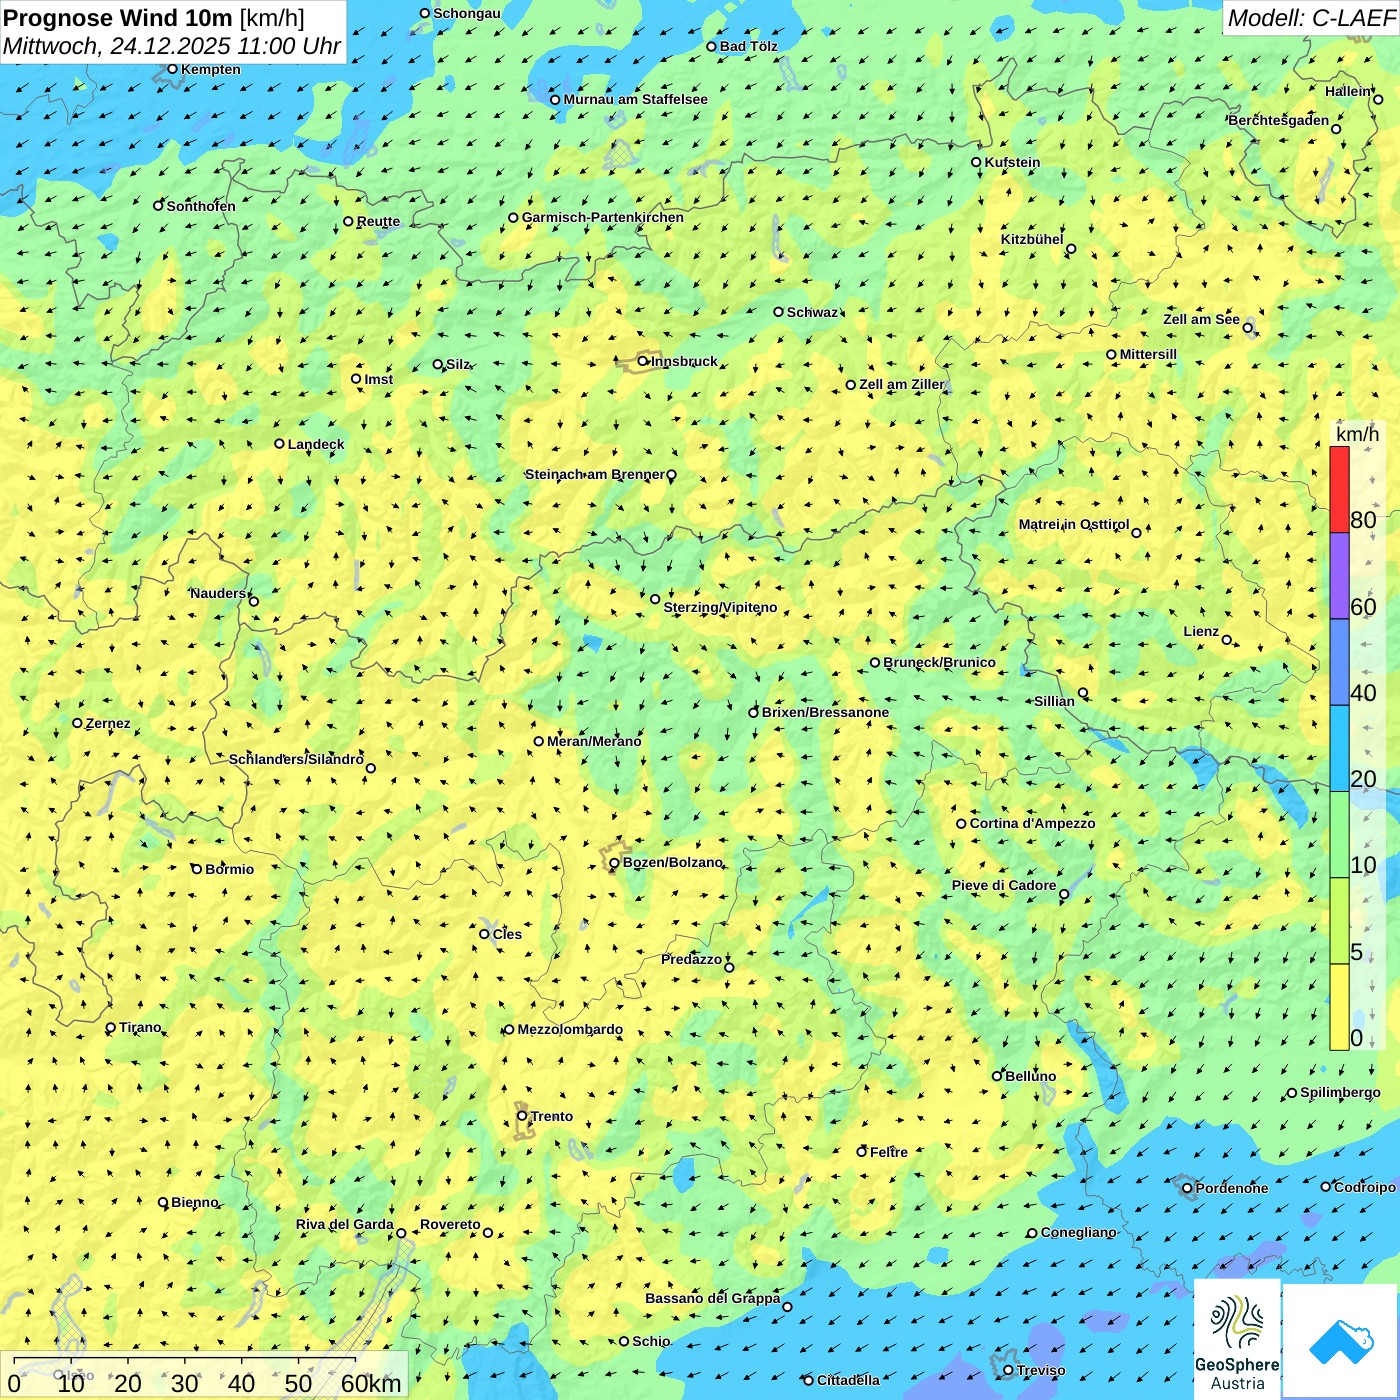This screenshot has width=1400, height=1400.
Task: Click the 'Mittersill' label
Action: point(1148,354)
